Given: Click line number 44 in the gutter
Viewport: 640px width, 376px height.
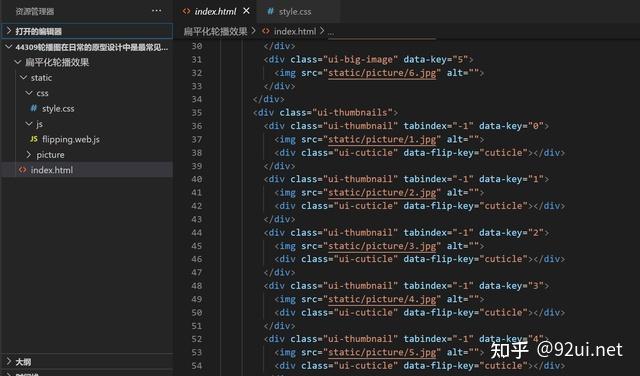Looking at the screenshot, I should [x=197, y=233].
